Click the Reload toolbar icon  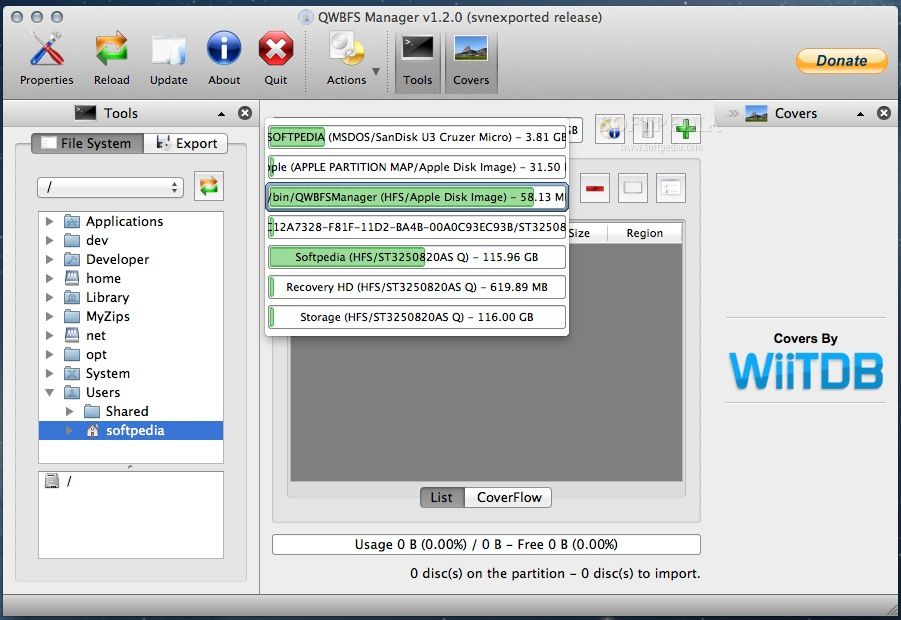[111, 59]
